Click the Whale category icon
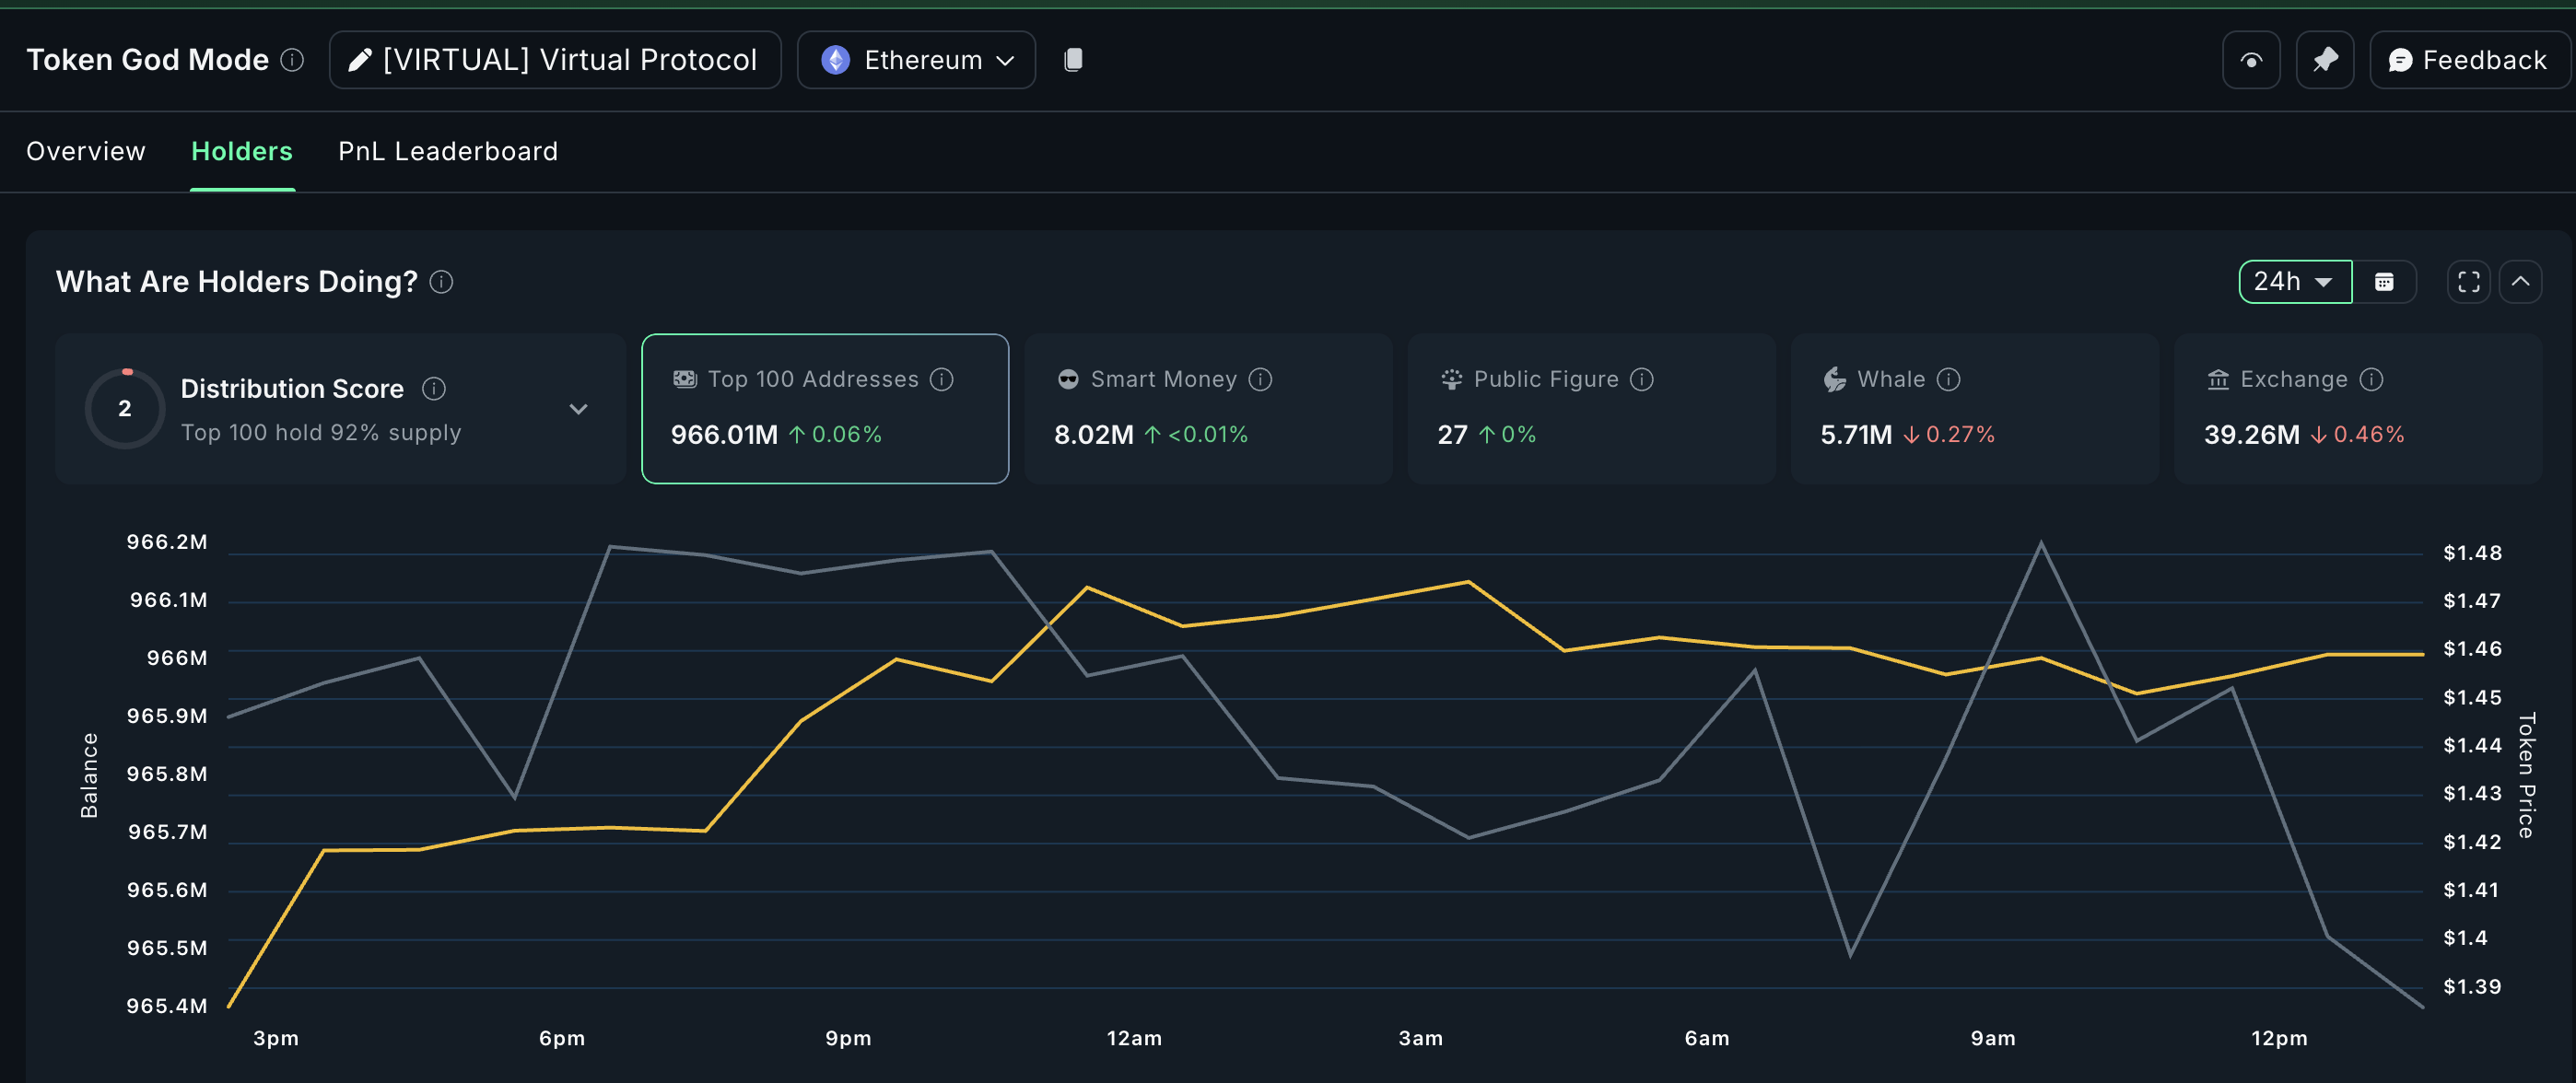 pos(1834,378)
